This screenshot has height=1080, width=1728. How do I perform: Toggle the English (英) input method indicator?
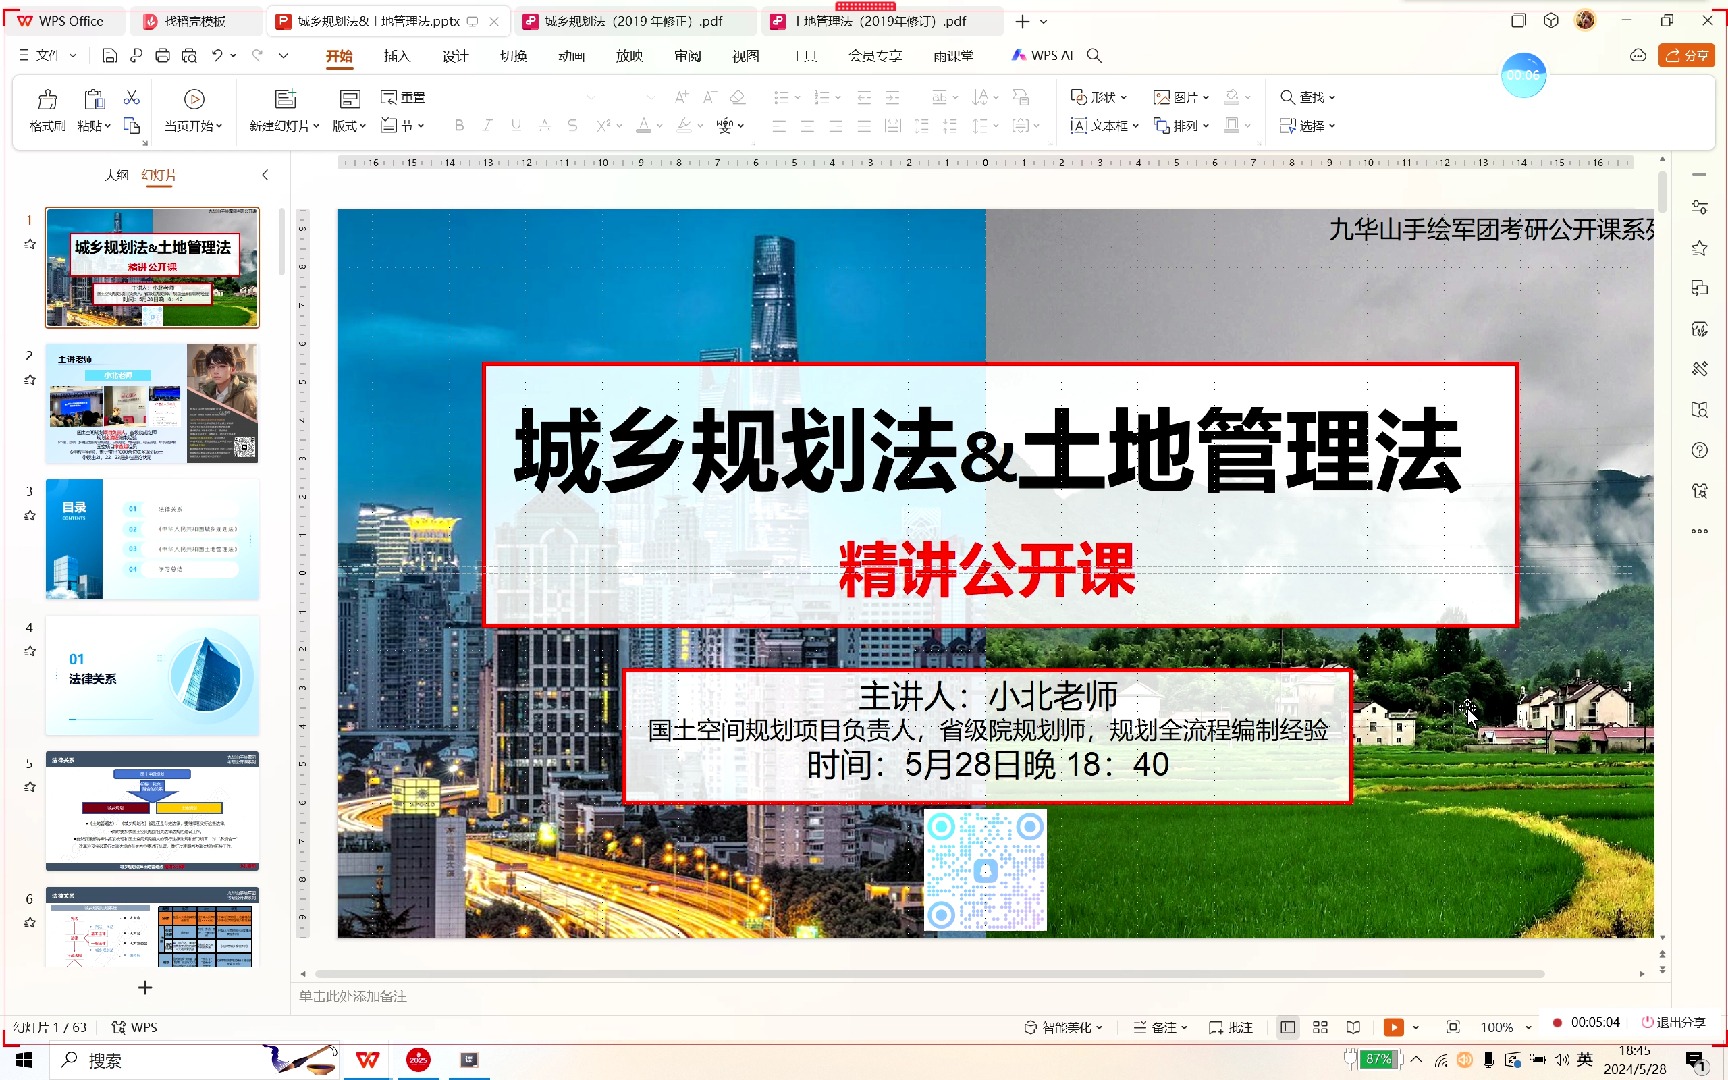[1585, 1060]
